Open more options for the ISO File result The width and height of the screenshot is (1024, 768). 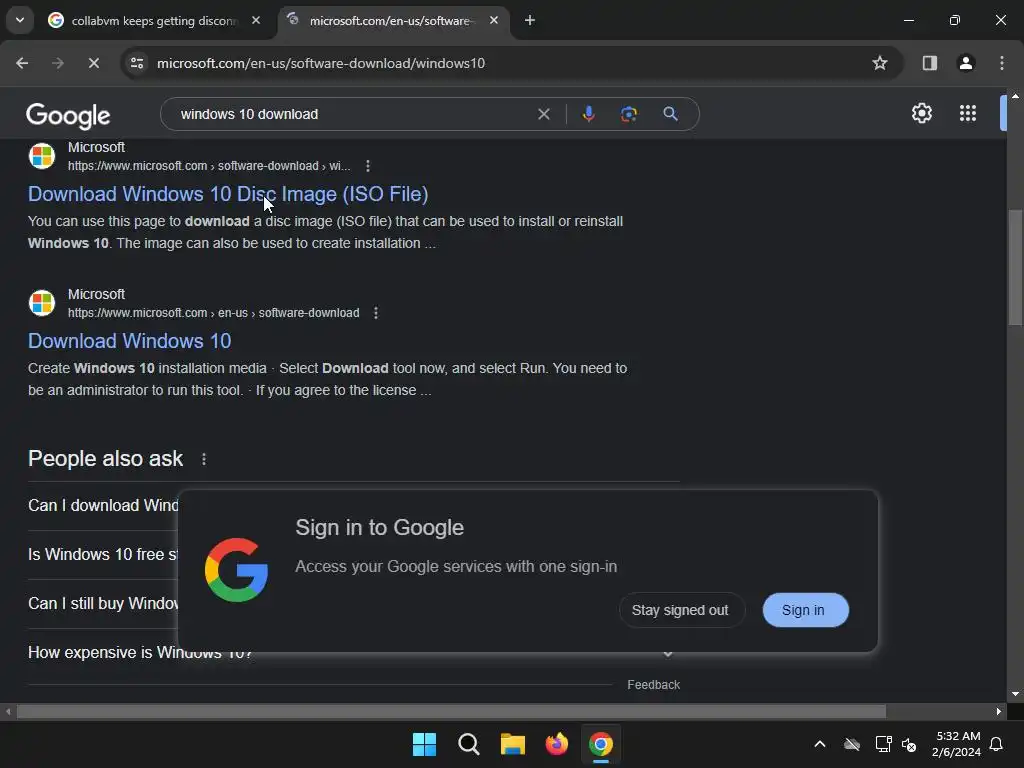(368, 166)
